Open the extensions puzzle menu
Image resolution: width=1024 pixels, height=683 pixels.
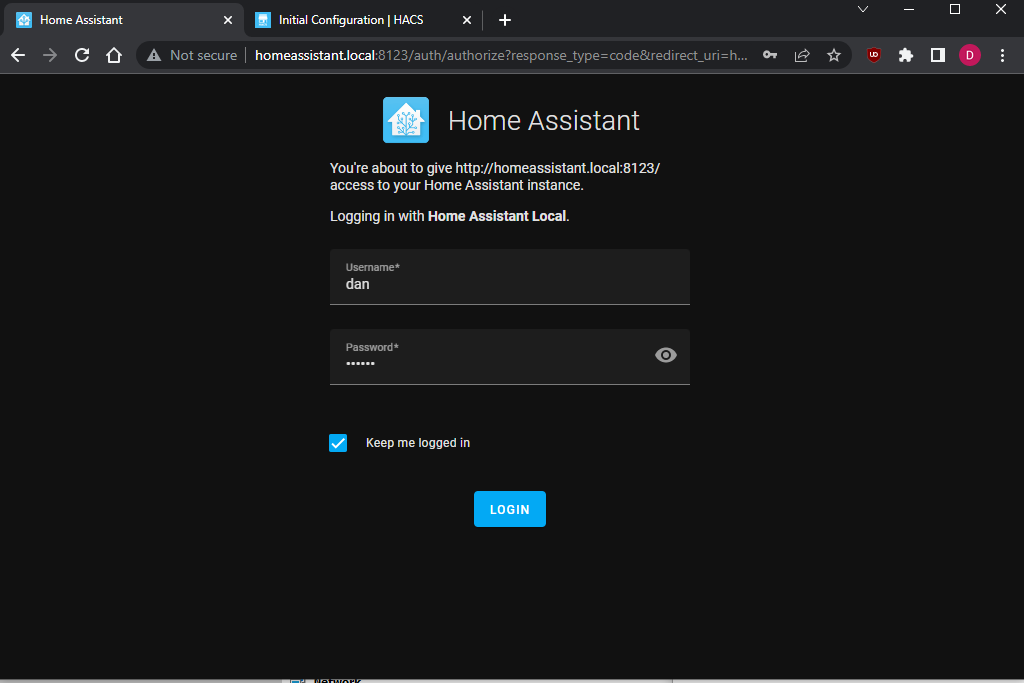[906, 56]
